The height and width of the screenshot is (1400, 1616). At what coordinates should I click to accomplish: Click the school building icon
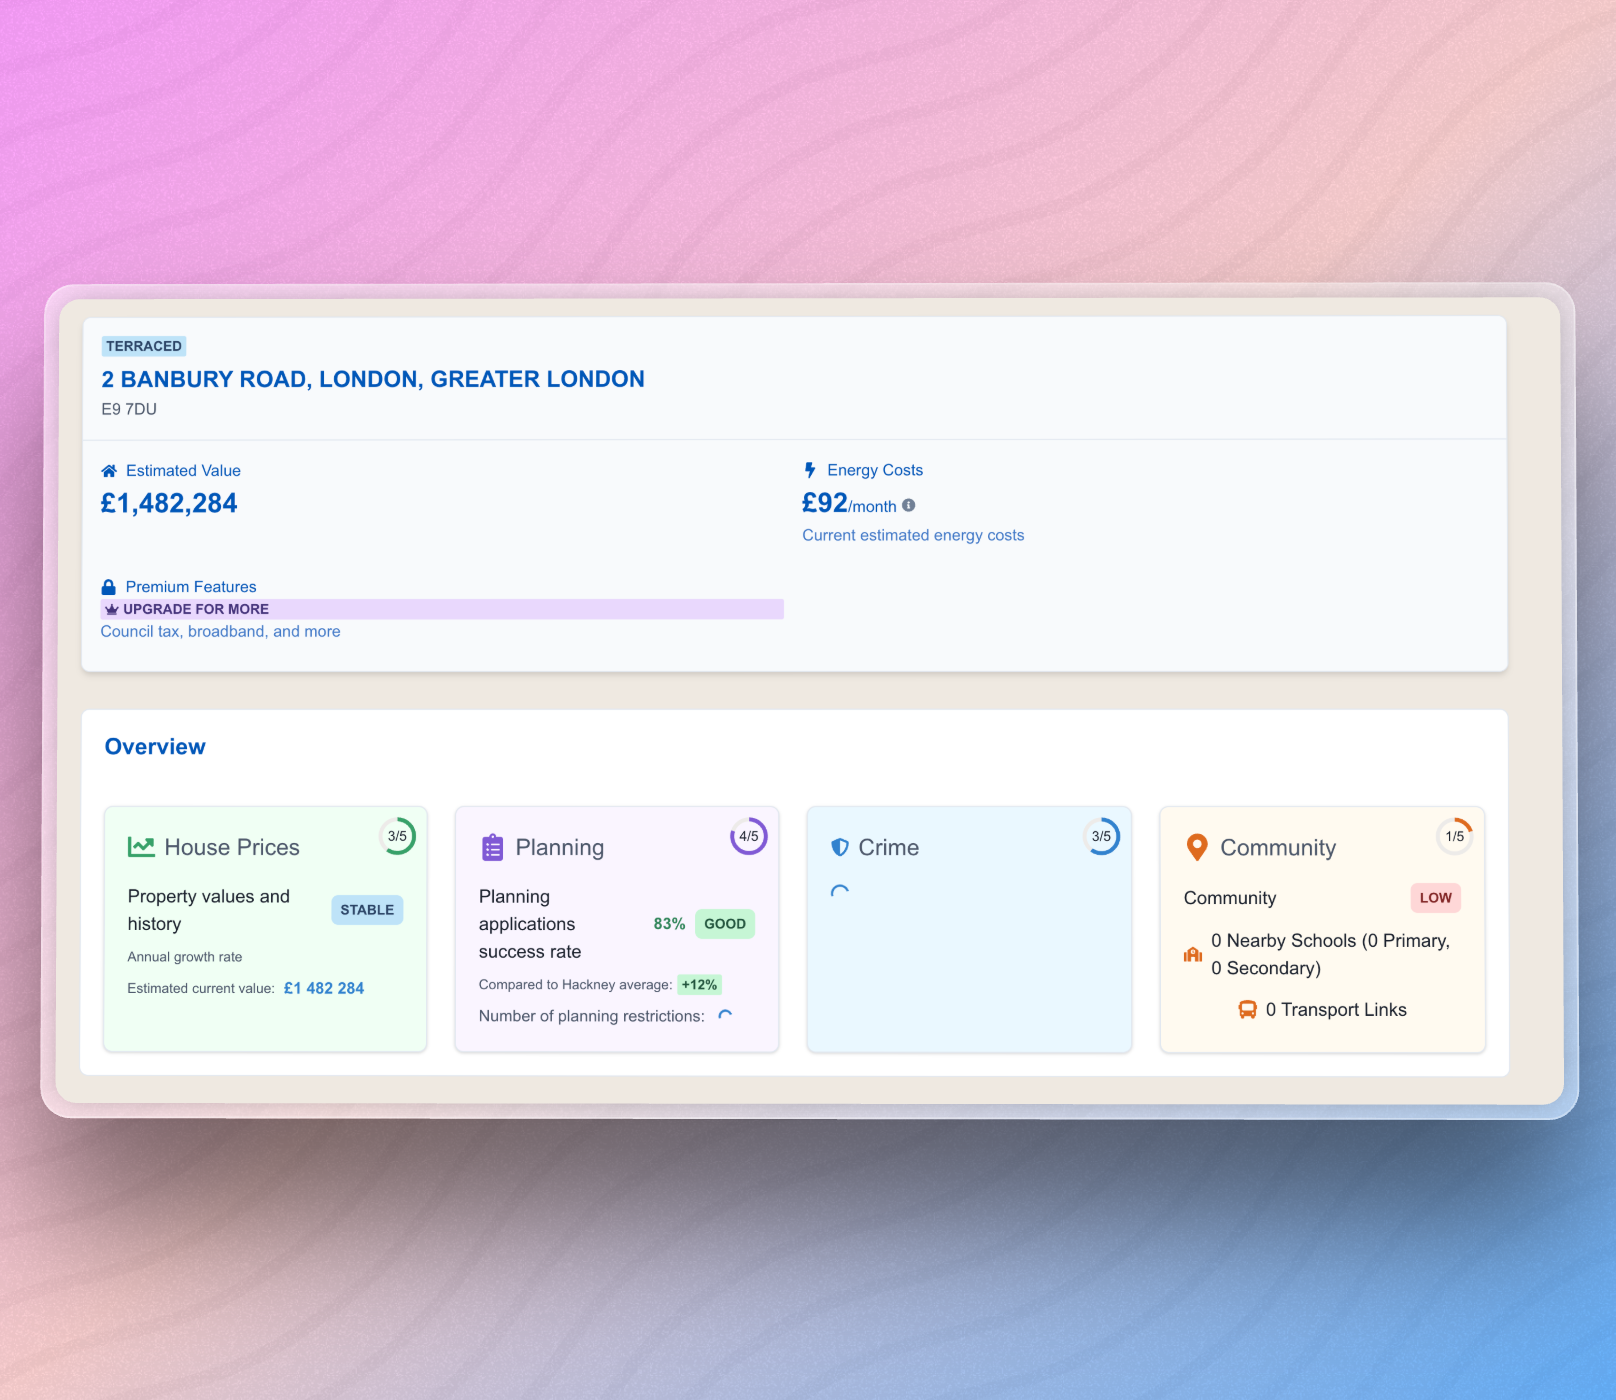[1193, 955]
